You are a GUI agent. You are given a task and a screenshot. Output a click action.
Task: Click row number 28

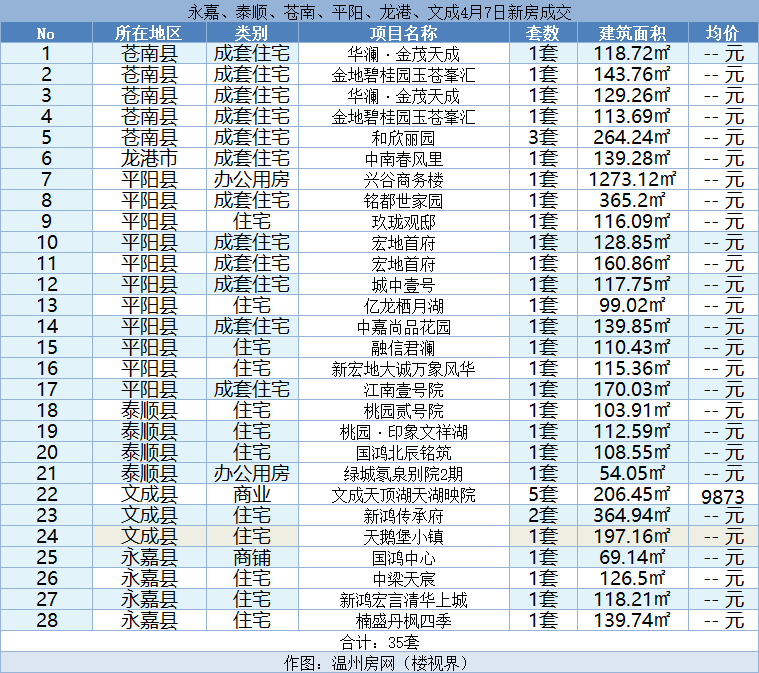click(47, 620)
